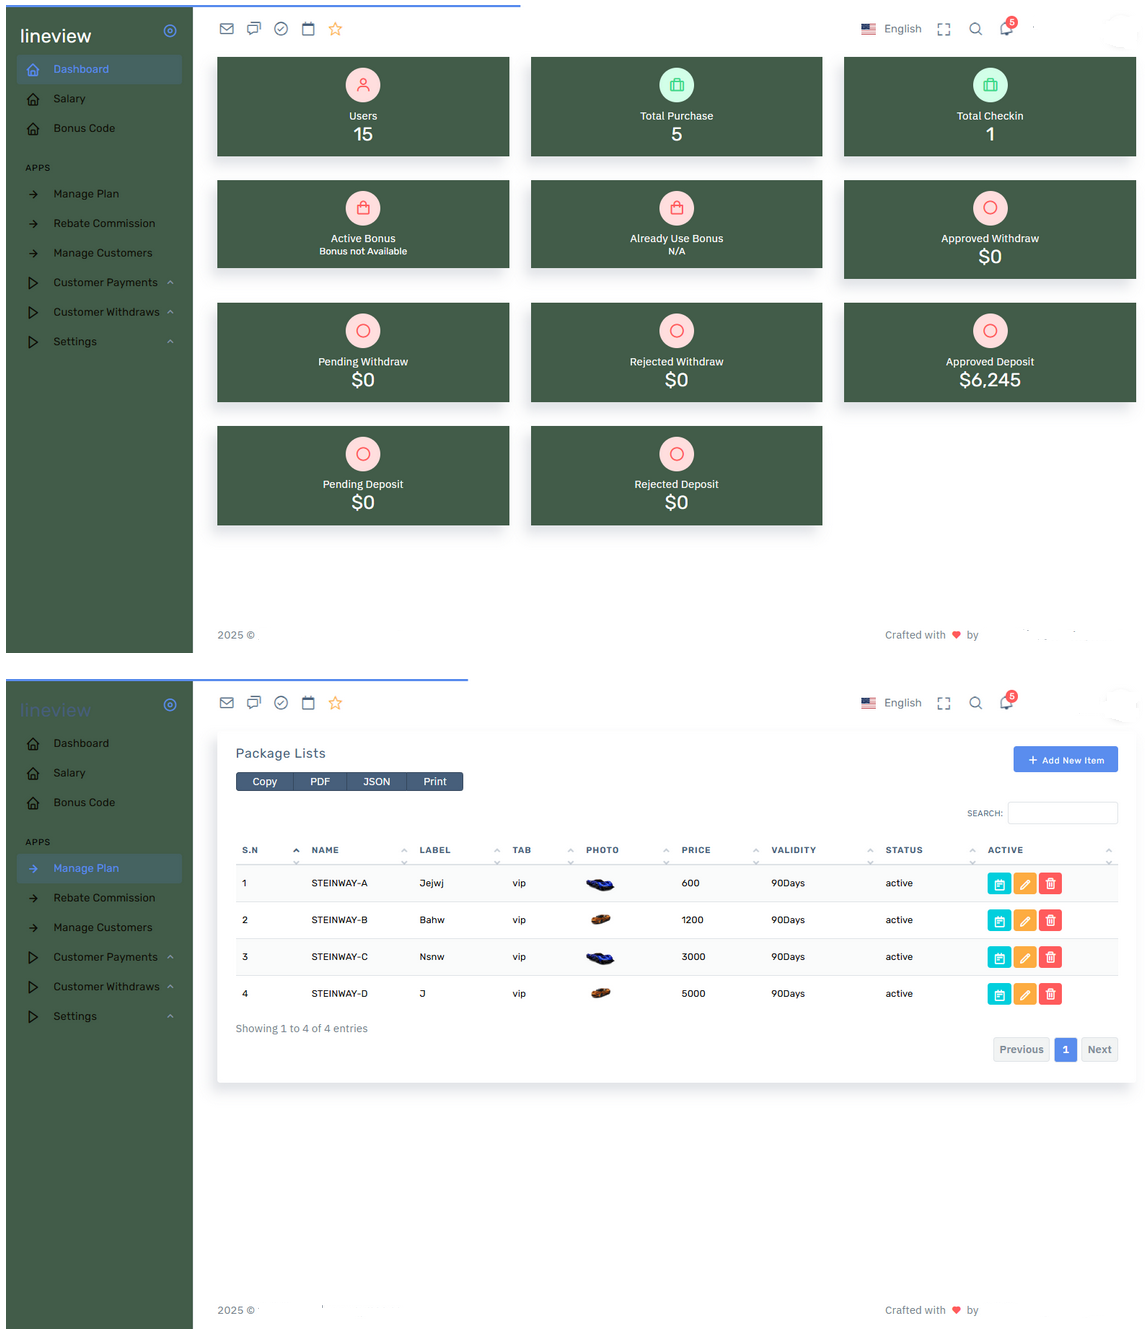Open the calendar icon in the top toolbar
Viewport: 1145px width, 1336px height.
pyautogui.click(x=308, y=29)
